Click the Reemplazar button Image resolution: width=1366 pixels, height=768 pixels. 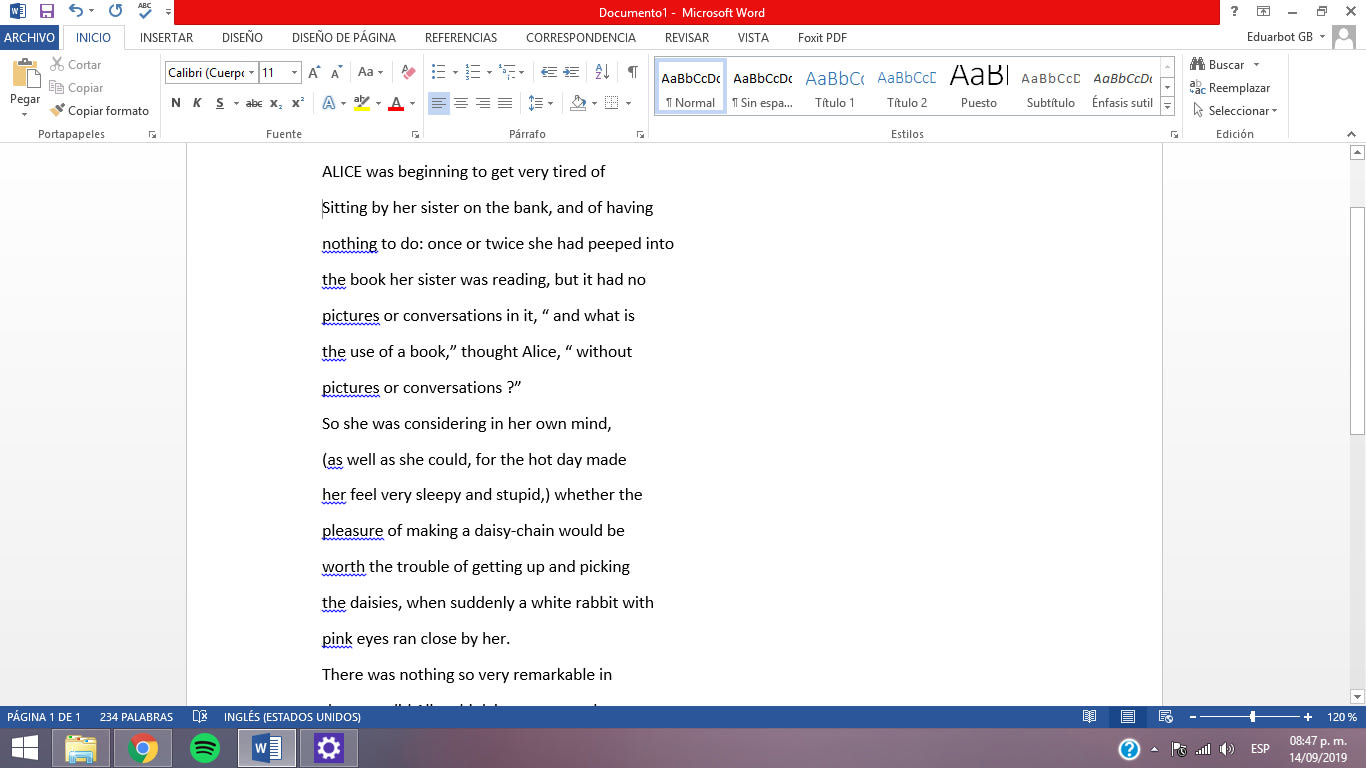pos(1230,88)
